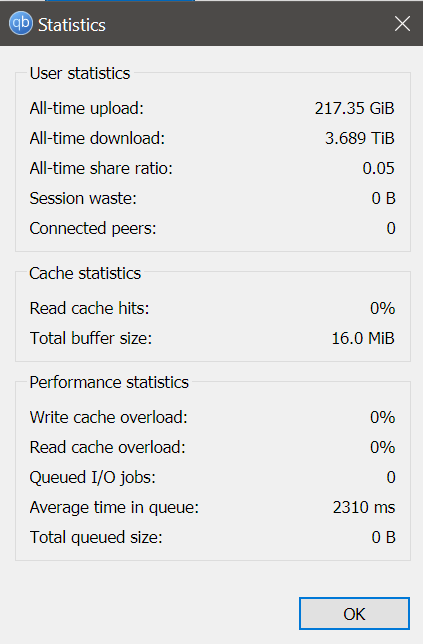Click the Queued I/O jobs label
The width and height of the screenshot is (423, 644).
pos(93,477)
